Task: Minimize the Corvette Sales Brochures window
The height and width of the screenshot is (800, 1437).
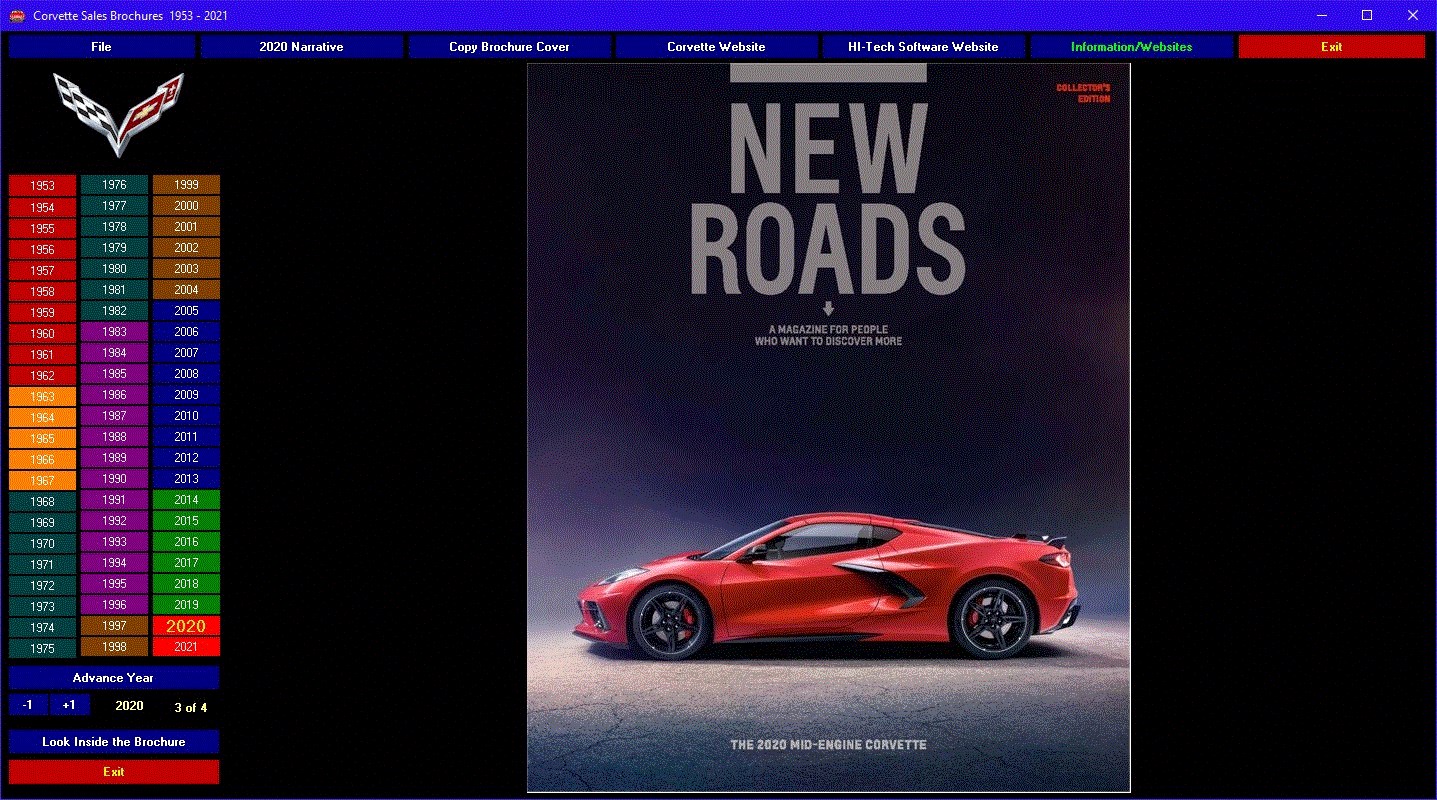Action: click(x=1321, y=15)
